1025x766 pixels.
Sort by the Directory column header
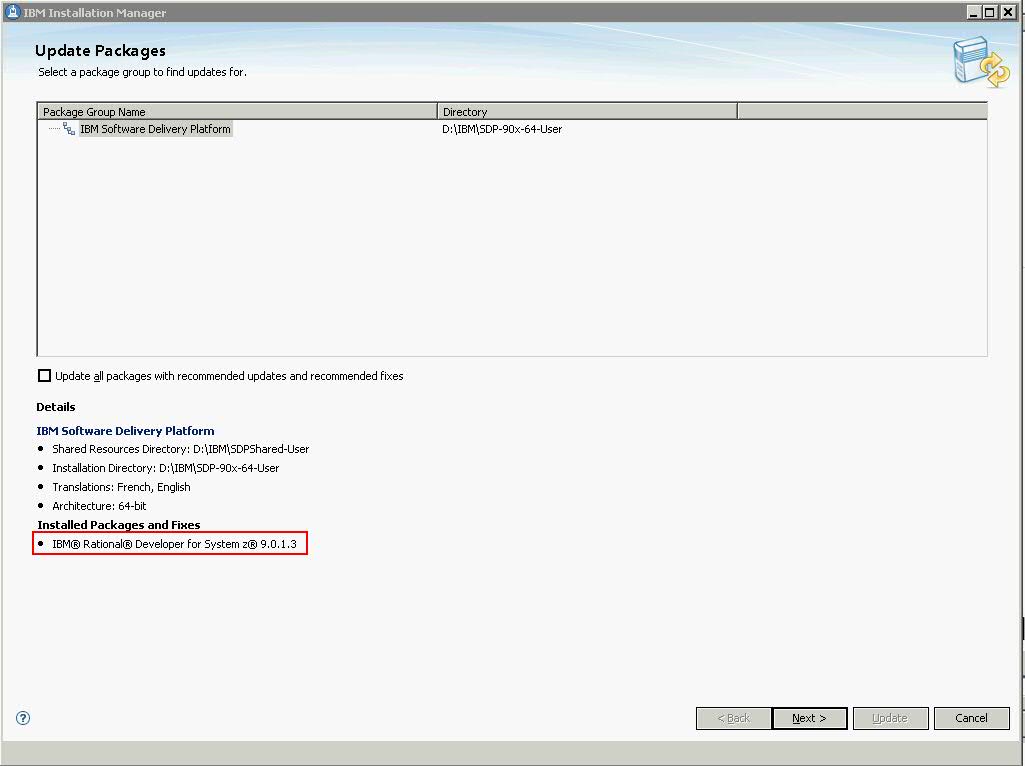click(588, 112)
